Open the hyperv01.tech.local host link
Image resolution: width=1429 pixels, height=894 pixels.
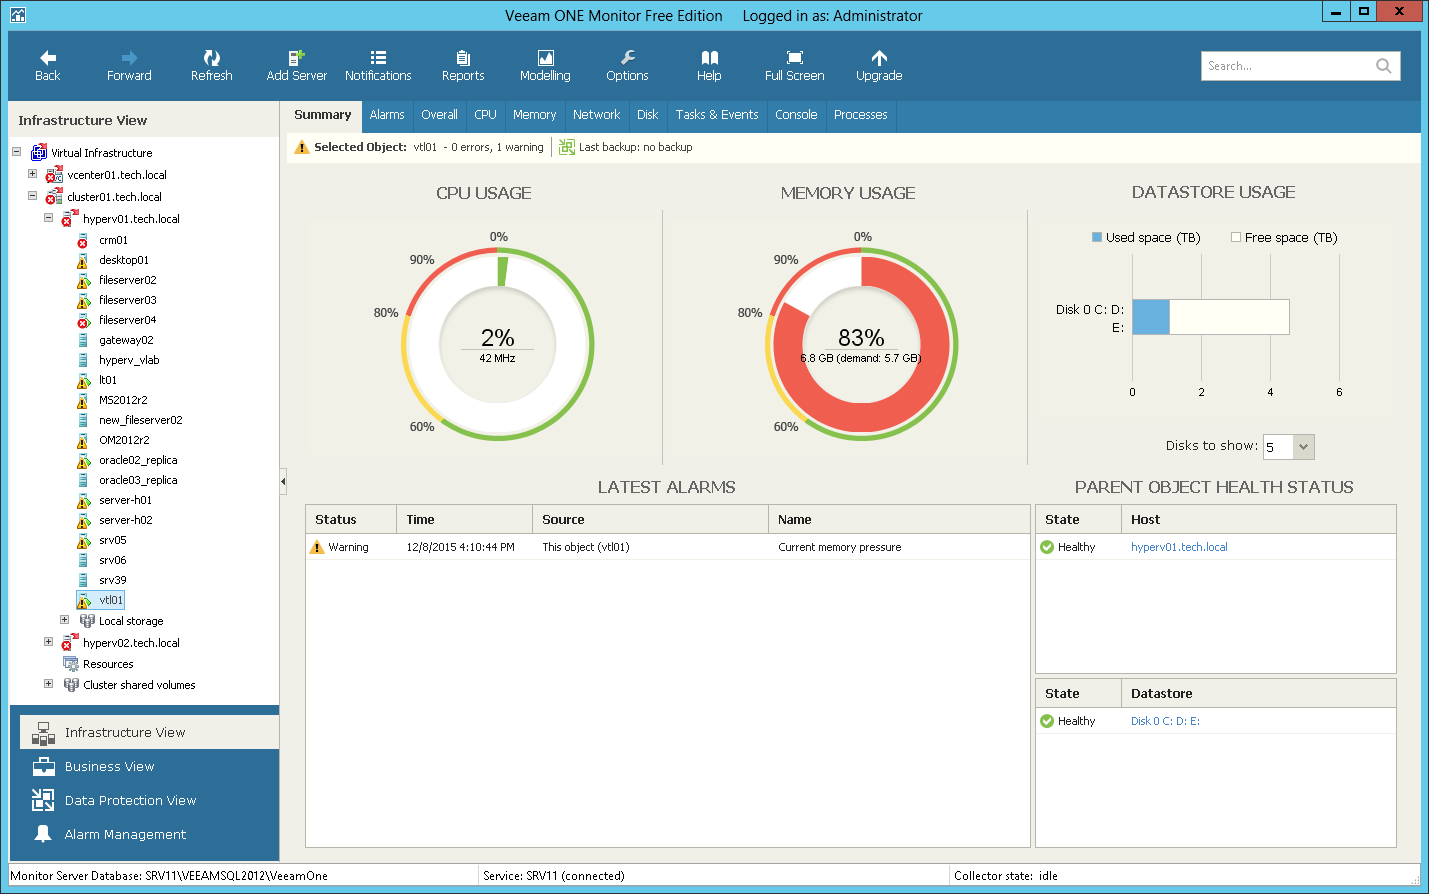pyautogui.click(x=1179, y=547)
